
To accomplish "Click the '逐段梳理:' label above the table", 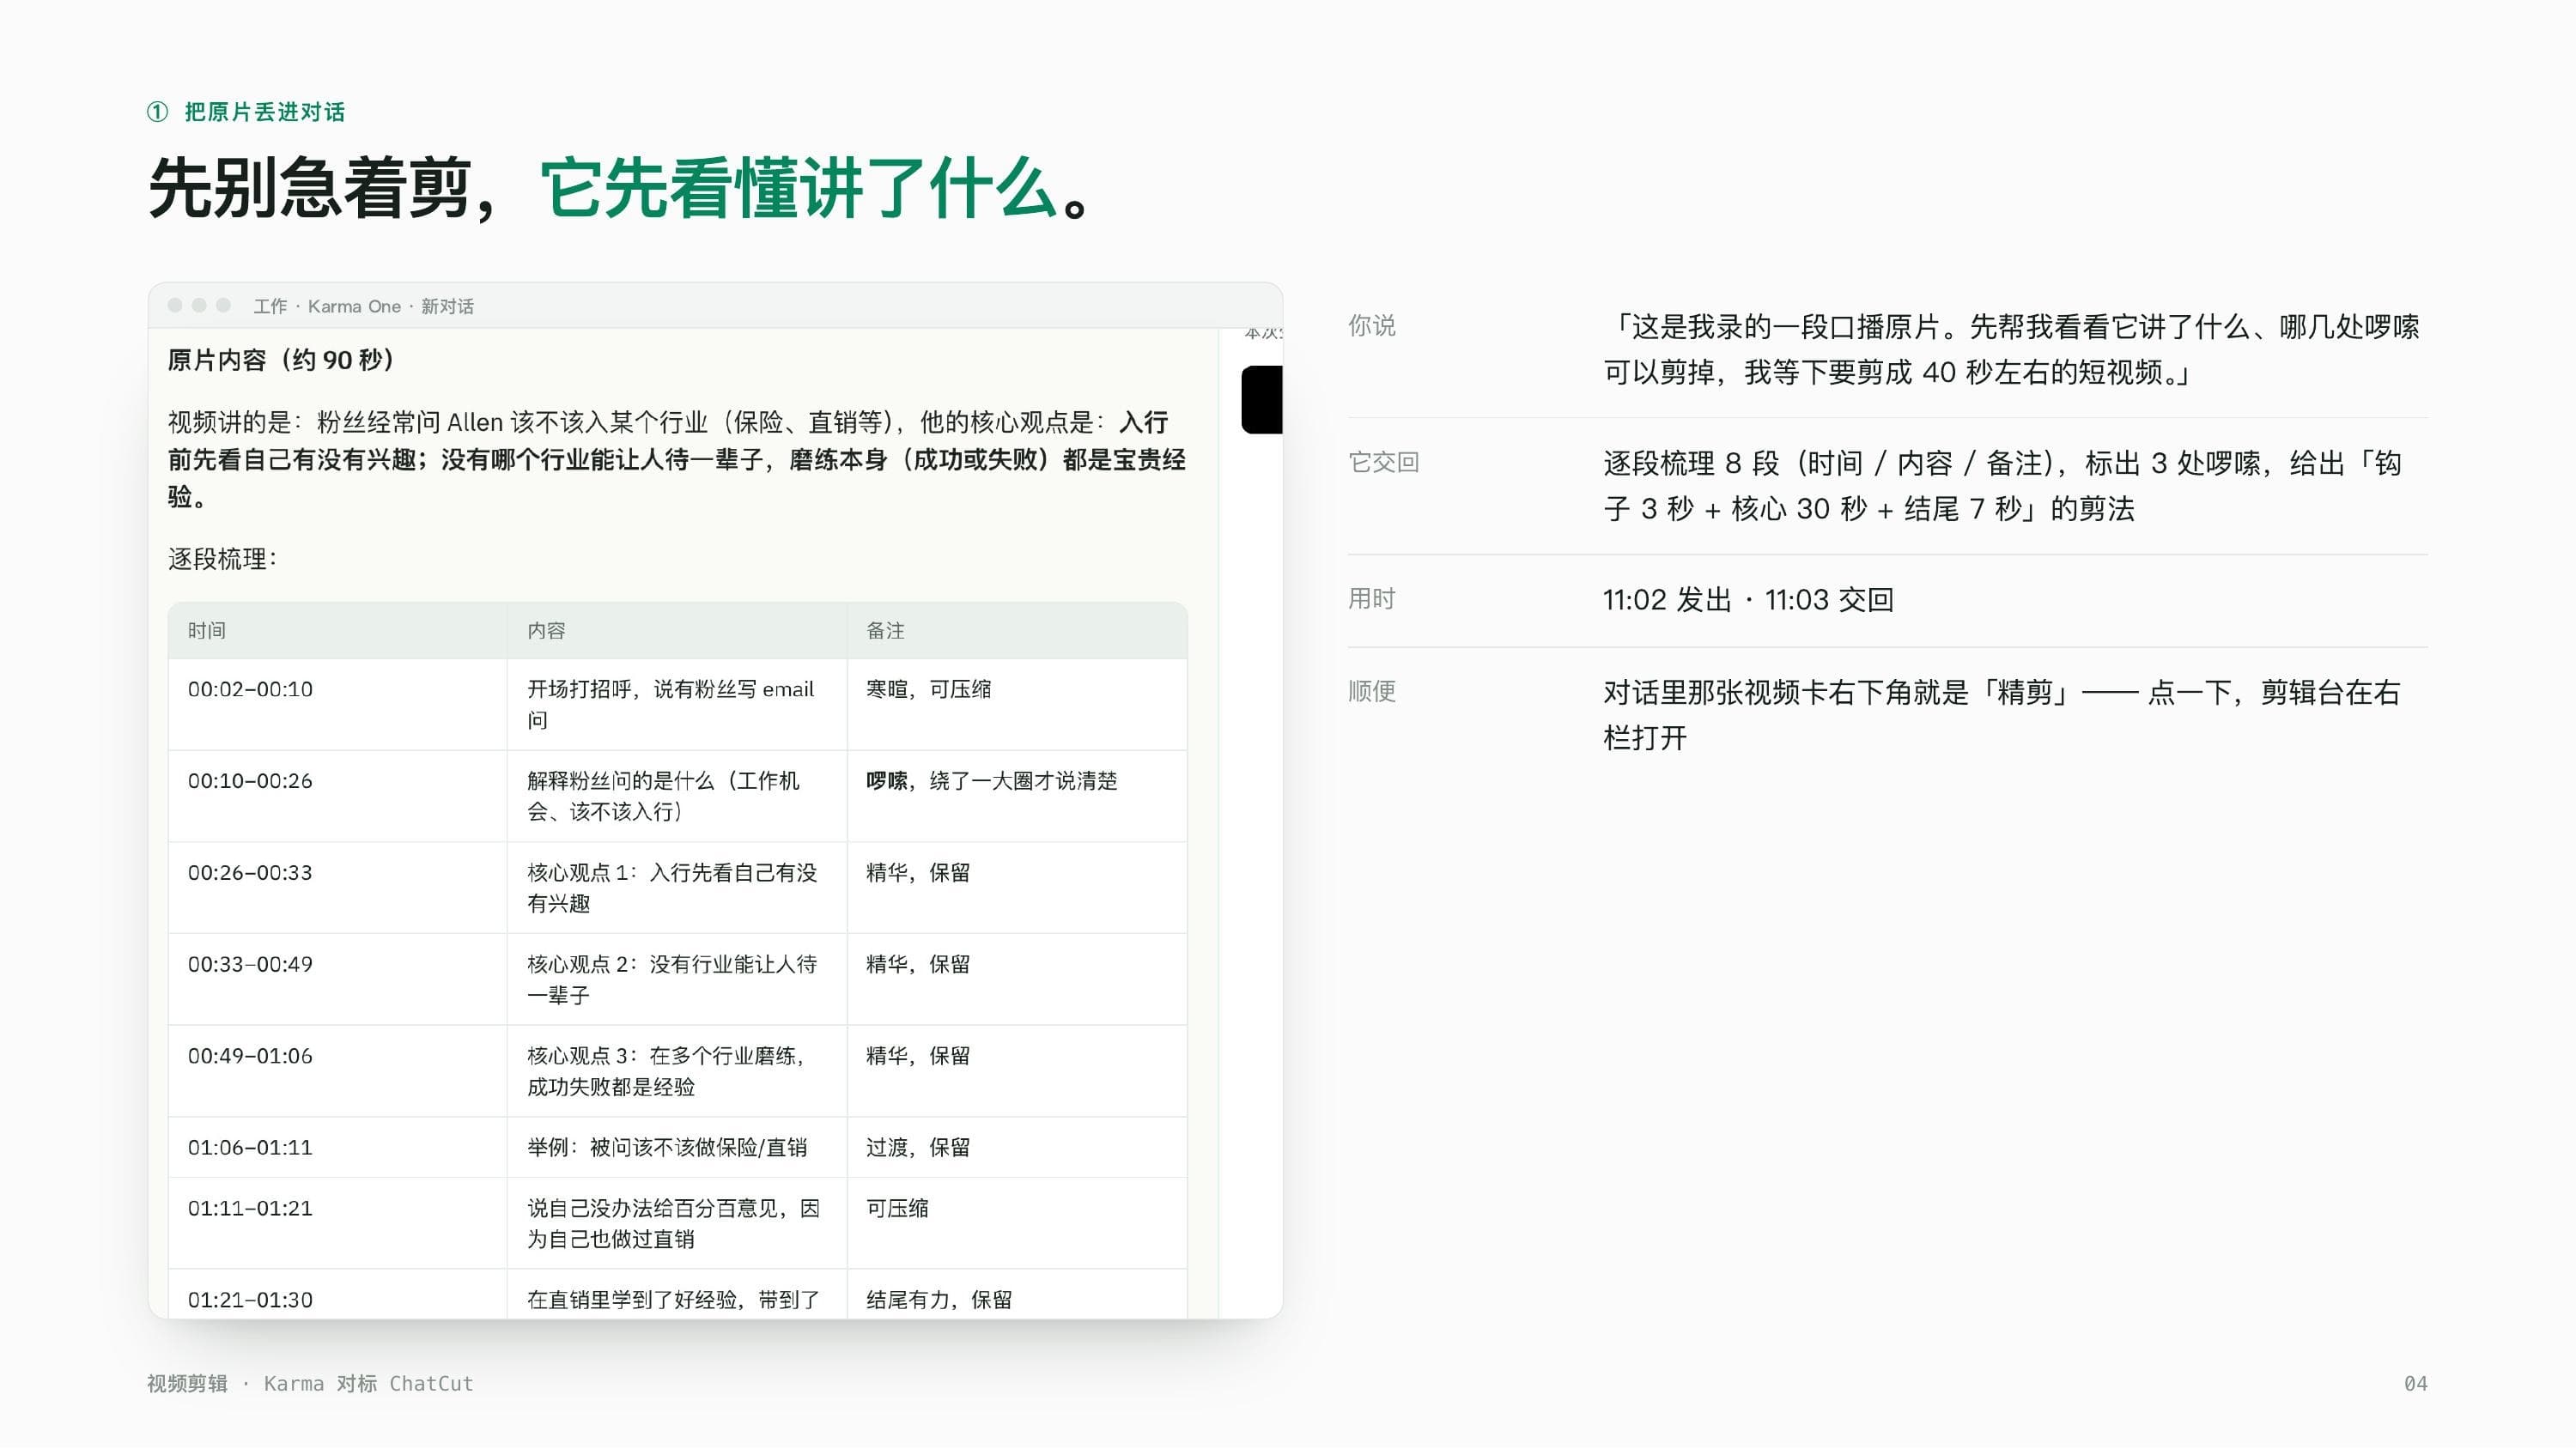I will point(222,559).
